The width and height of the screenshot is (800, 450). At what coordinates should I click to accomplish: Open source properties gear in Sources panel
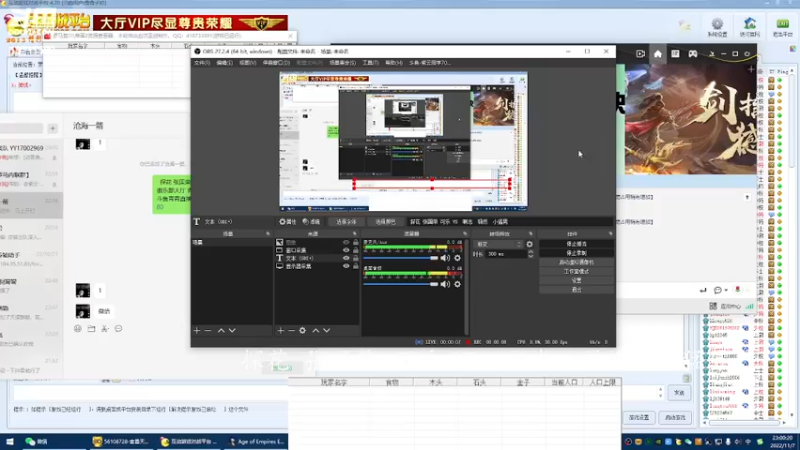click(x=303, y=331)
